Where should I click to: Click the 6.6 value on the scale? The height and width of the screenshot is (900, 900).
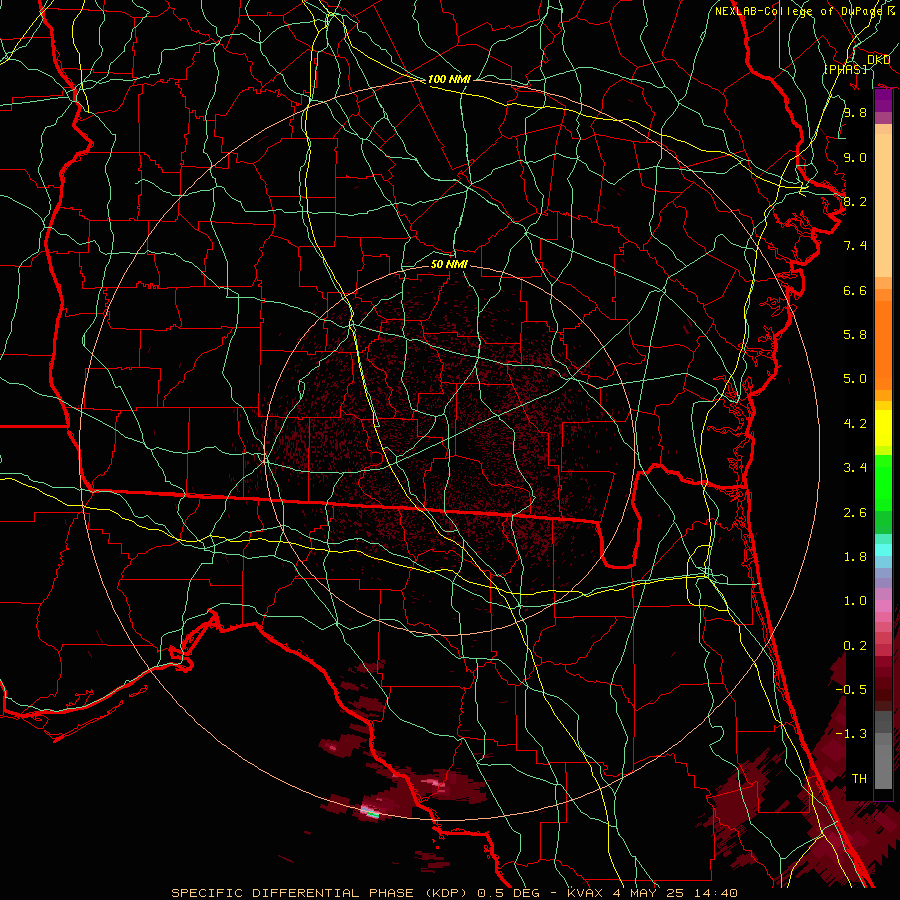[855, 290]
